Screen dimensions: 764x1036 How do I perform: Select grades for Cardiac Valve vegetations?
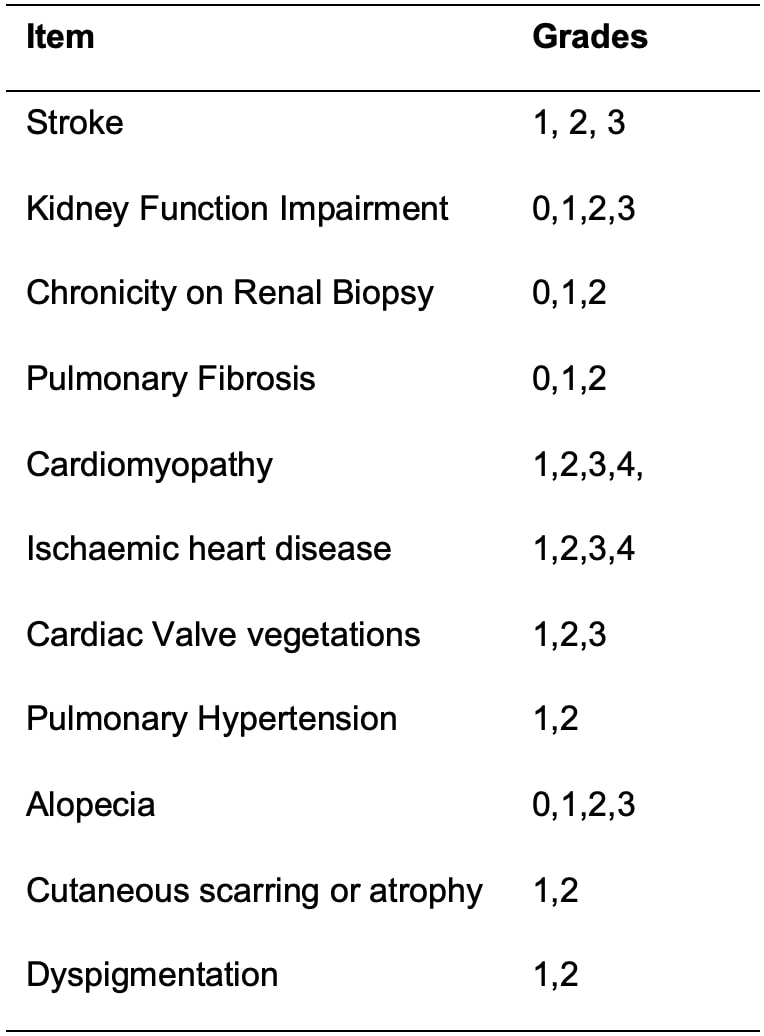pyautogui.click(x=570, y=634)
